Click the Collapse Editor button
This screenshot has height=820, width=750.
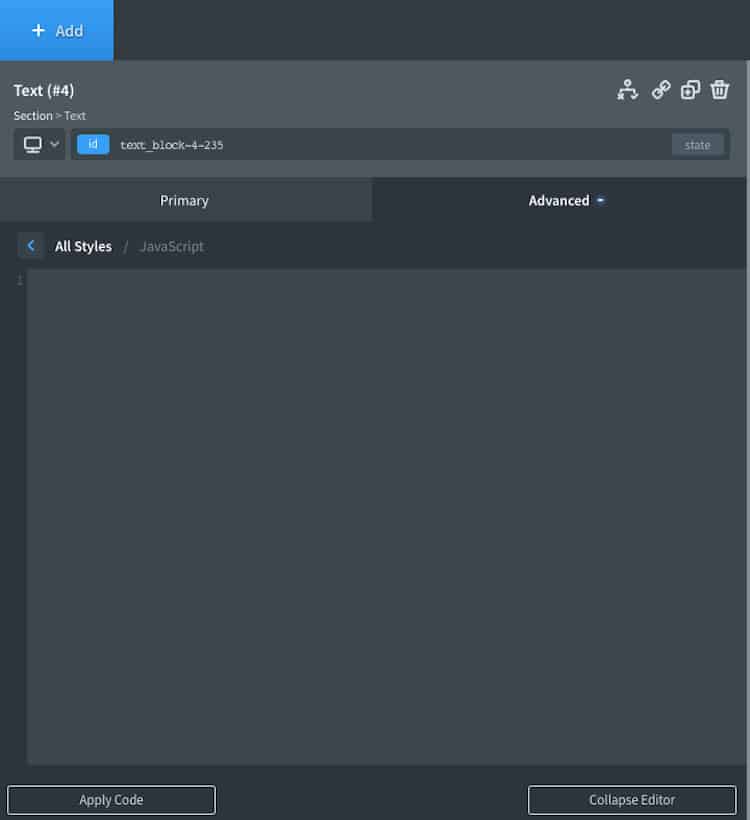(x=632, y=800)
